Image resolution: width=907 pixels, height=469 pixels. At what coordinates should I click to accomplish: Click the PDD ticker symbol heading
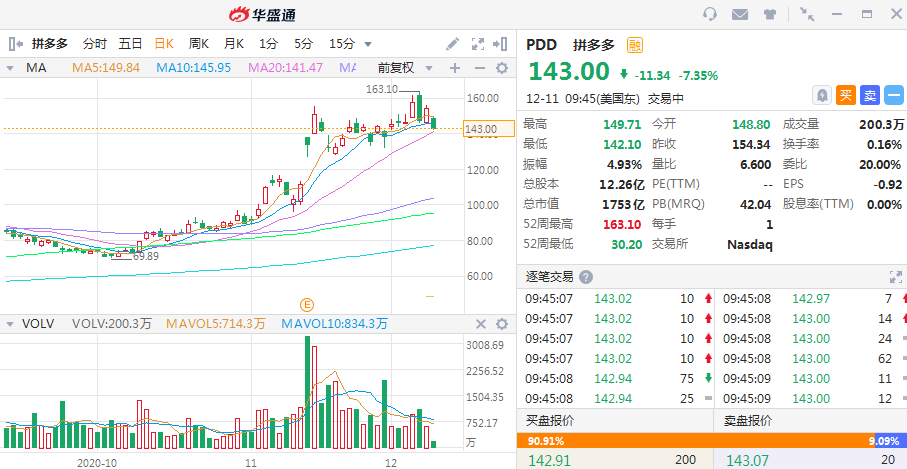point(541,45)
